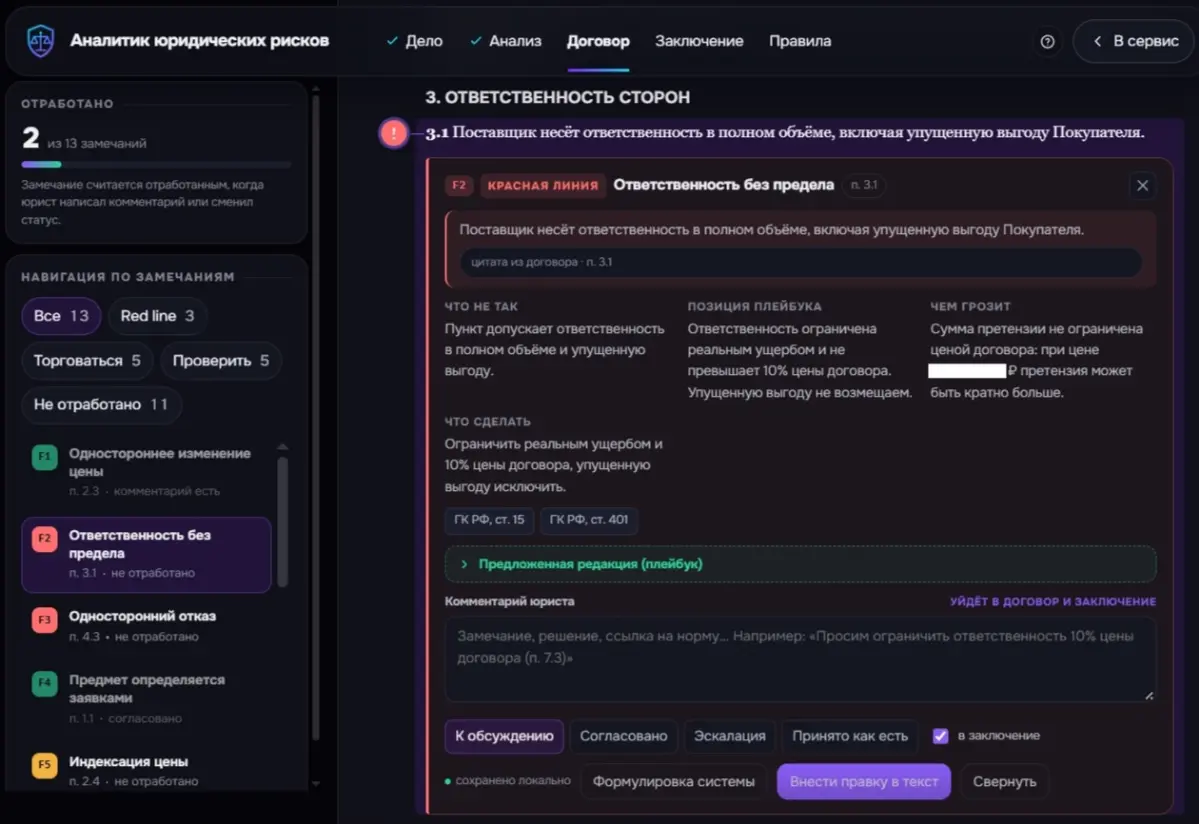Set status to Эскалация
The image size is (1199, 824).
pyautogui.click(x=729, y=736)
